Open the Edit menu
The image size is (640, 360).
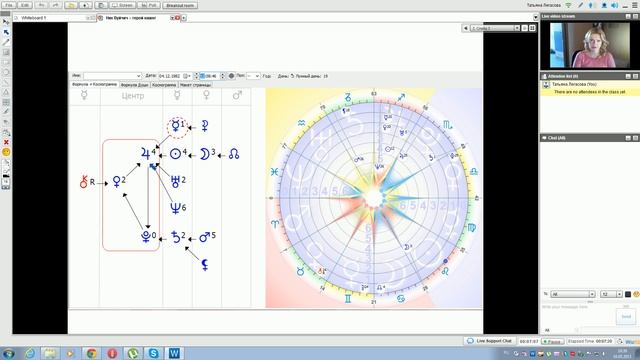25,5
